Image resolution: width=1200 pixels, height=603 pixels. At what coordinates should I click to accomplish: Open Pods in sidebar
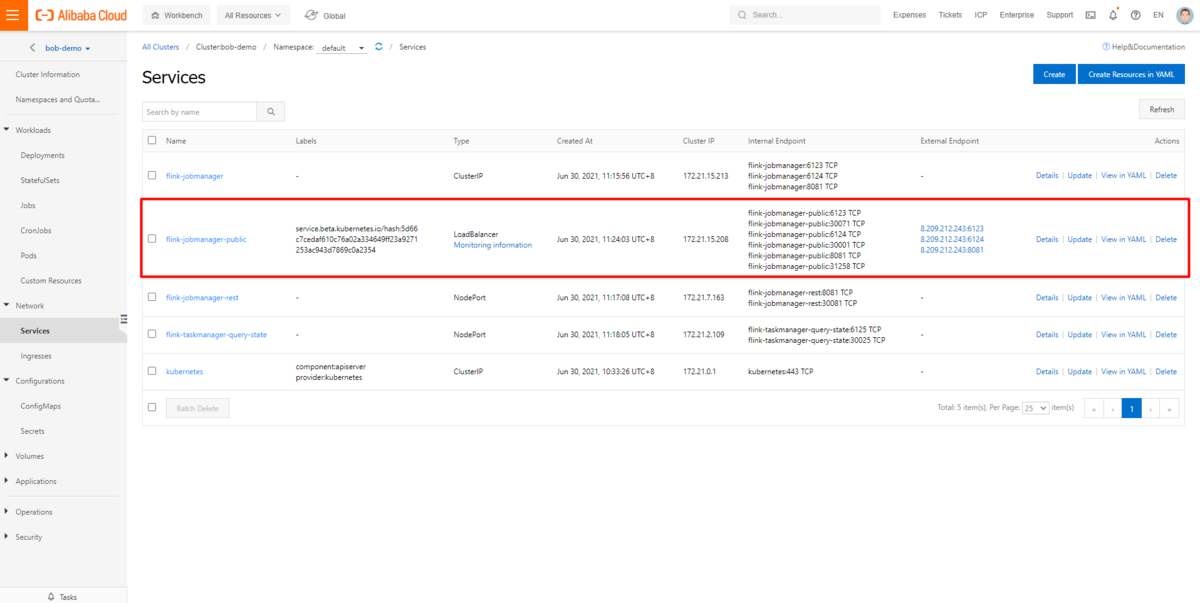point(29,255)
